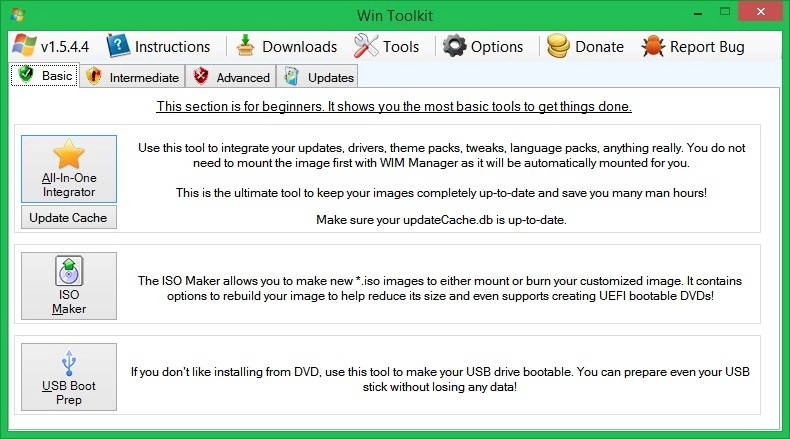
Task: Switch to the Updates tab
Action: pos(317,76)
